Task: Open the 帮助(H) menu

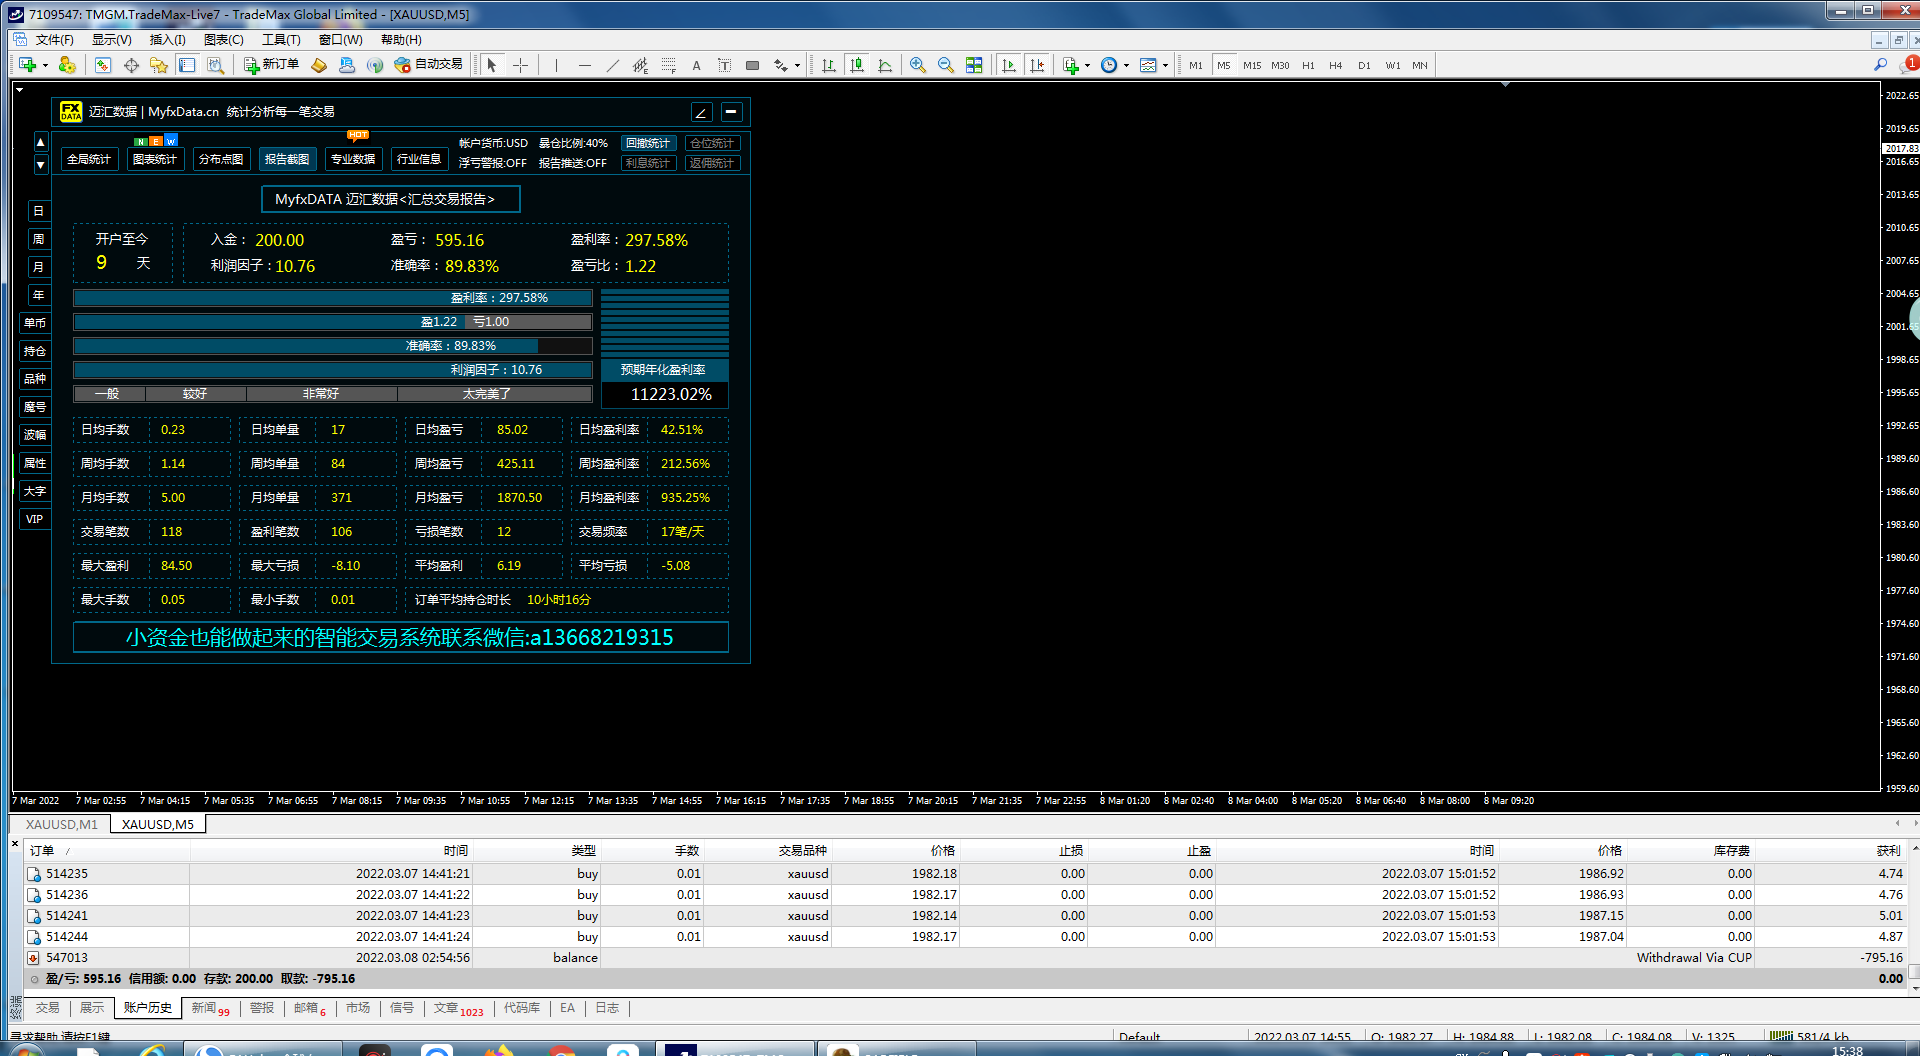Action: pyautogui.click(x=401, y=40)
